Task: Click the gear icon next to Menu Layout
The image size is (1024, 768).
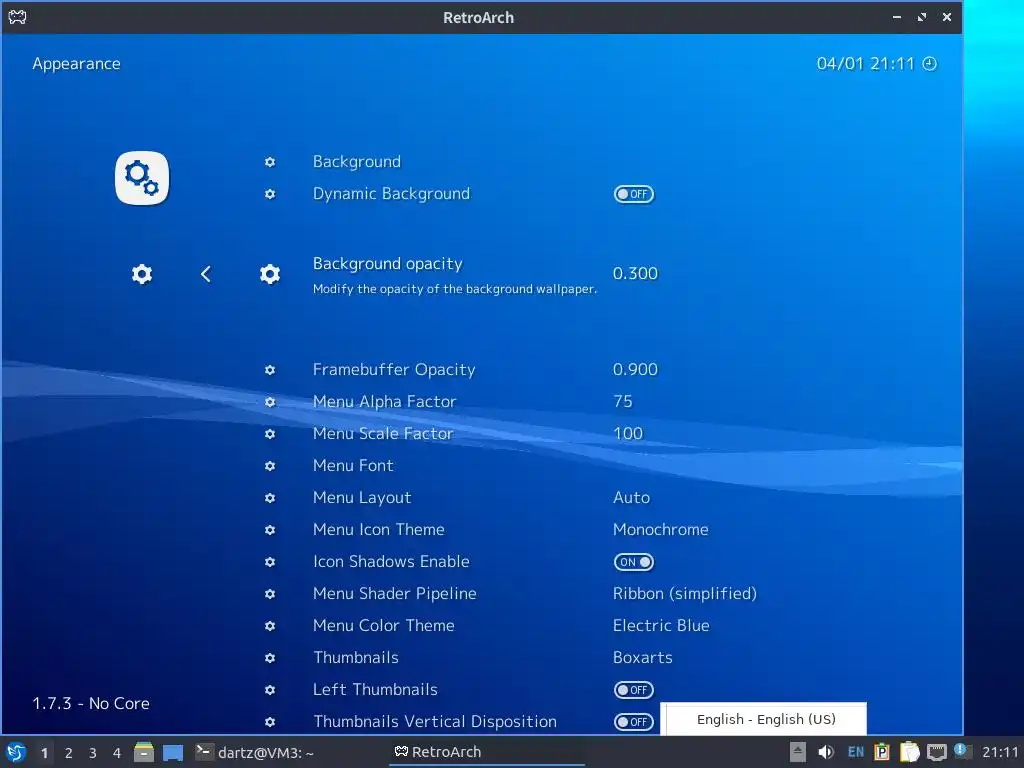Action: [270, 498]
